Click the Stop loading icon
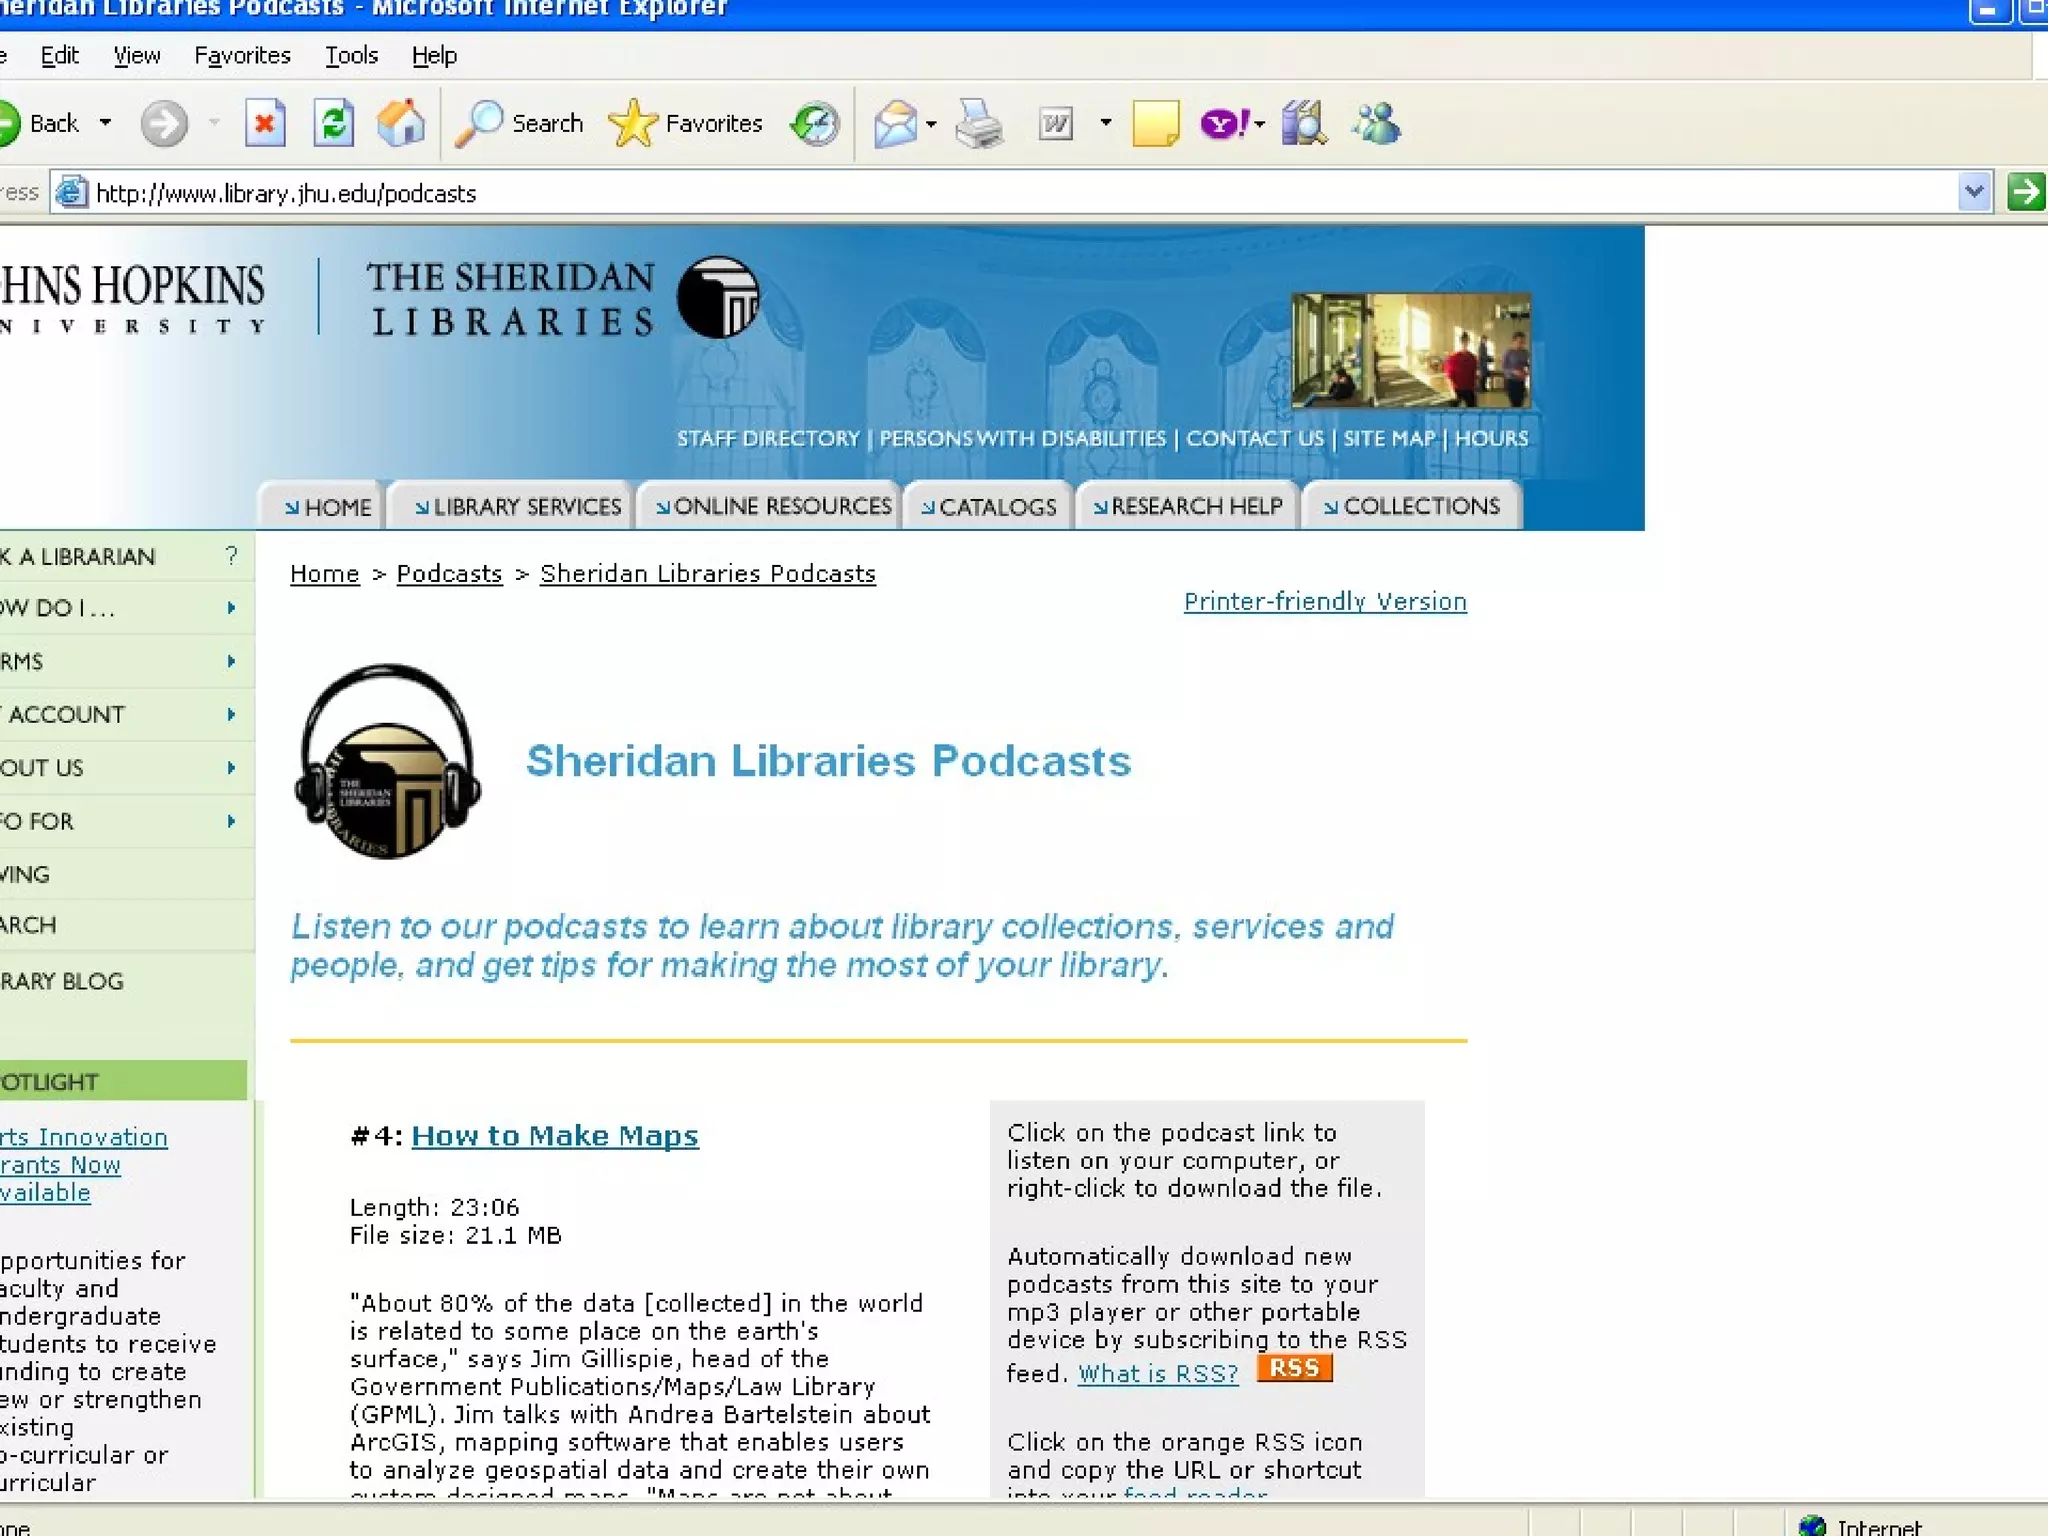 [x=265, y=124]
